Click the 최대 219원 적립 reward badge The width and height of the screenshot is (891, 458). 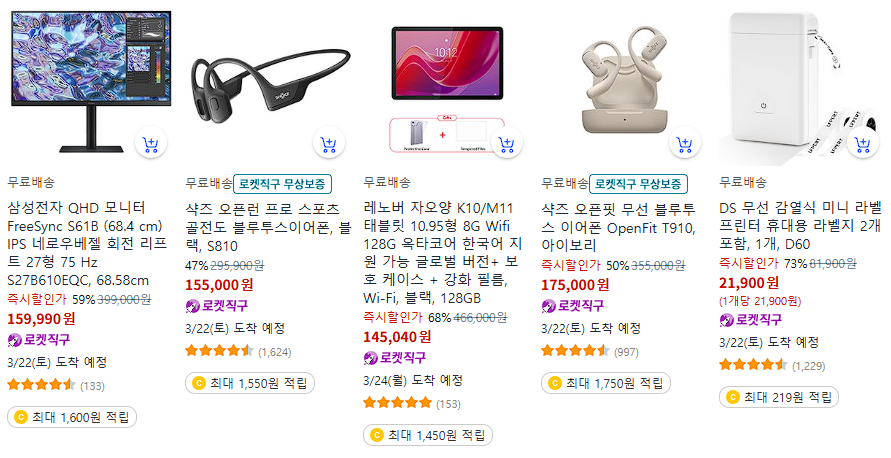779,397
